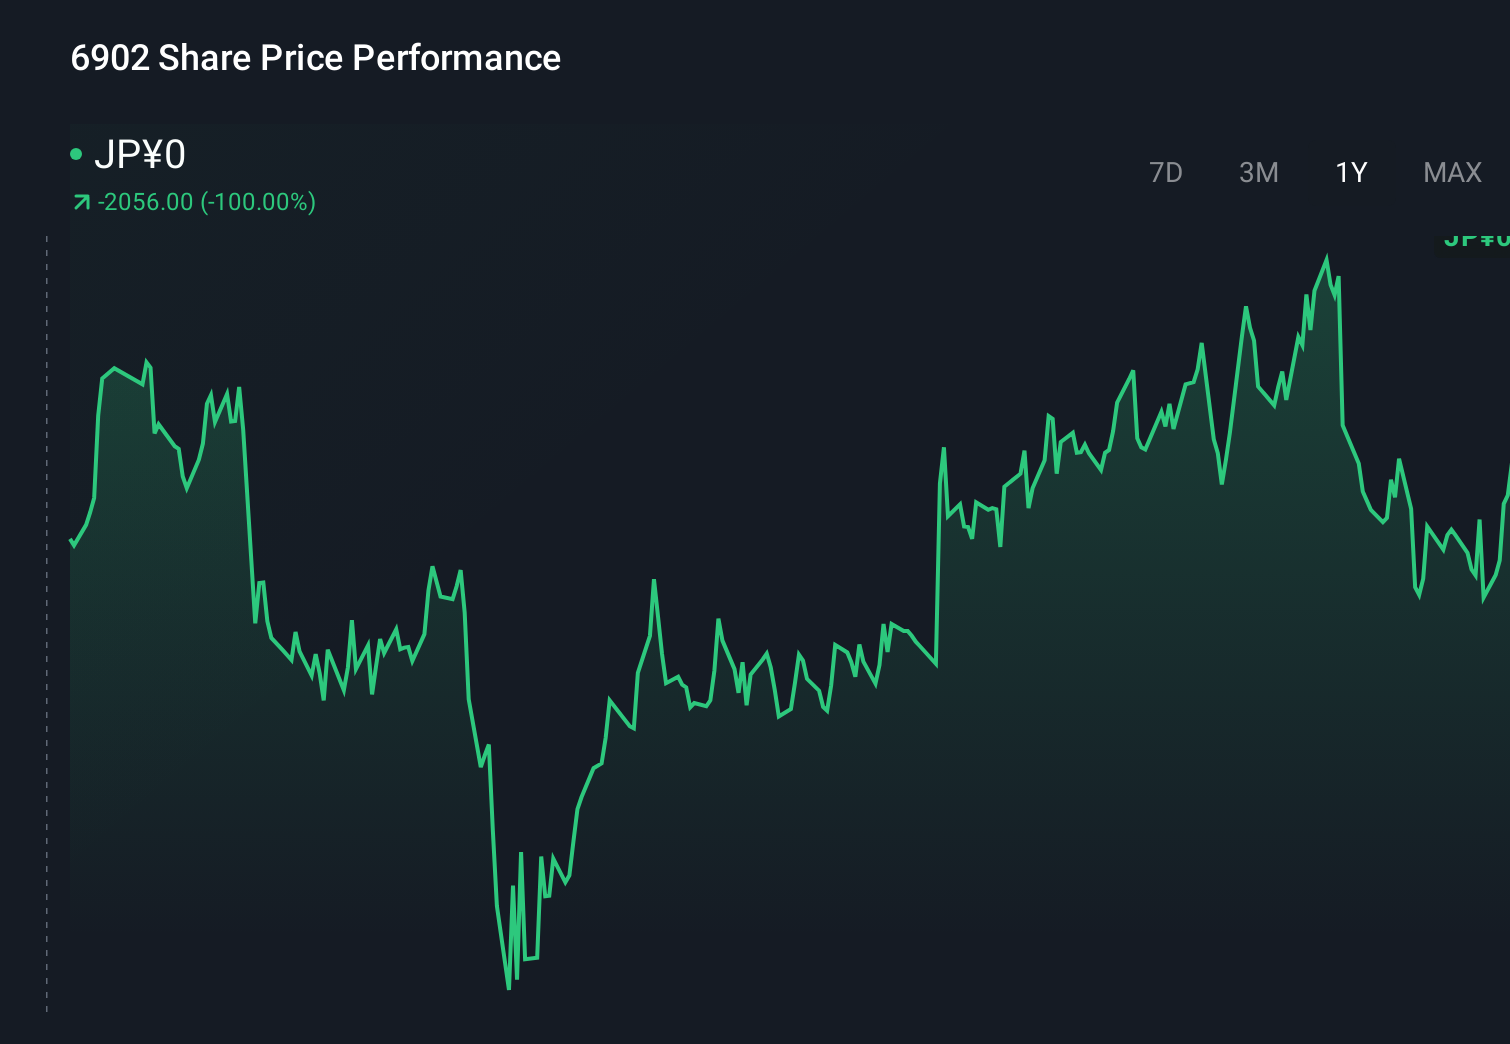Viewport: 1510px width, 1044px height.
Task: Click the first major peak on the left
Action: tap(145, 358)
